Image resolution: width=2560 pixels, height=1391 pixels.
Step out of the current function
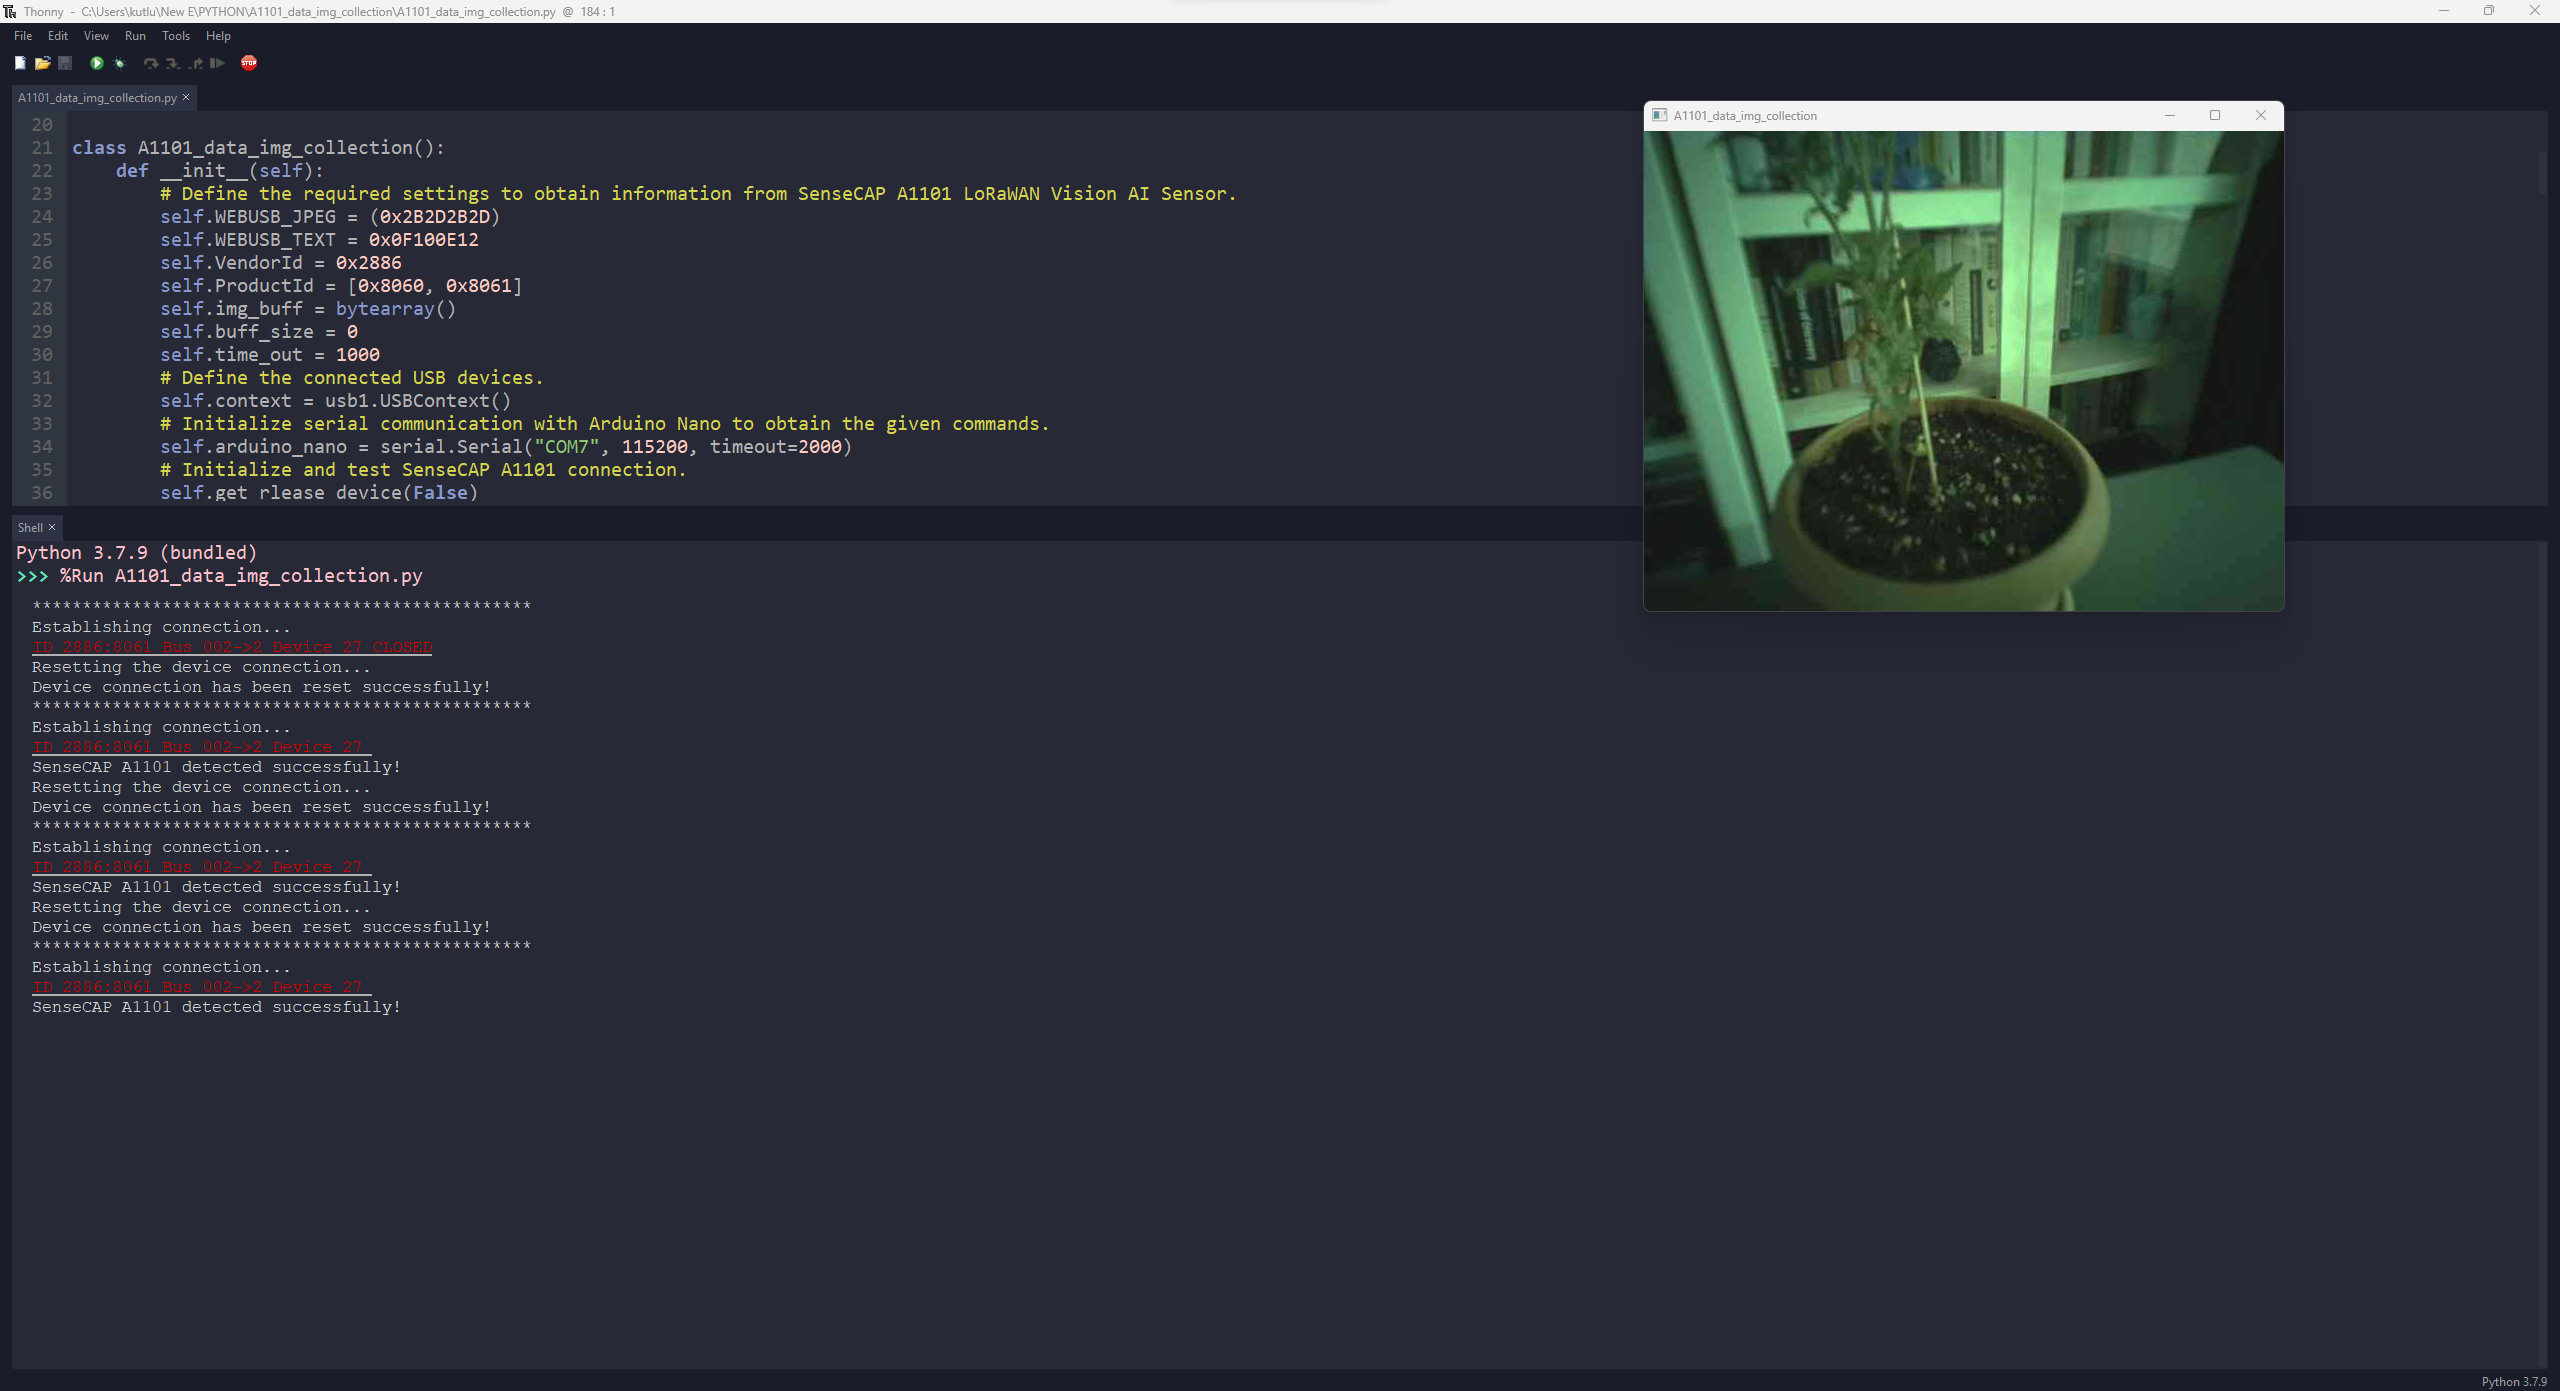pos(195,63)
